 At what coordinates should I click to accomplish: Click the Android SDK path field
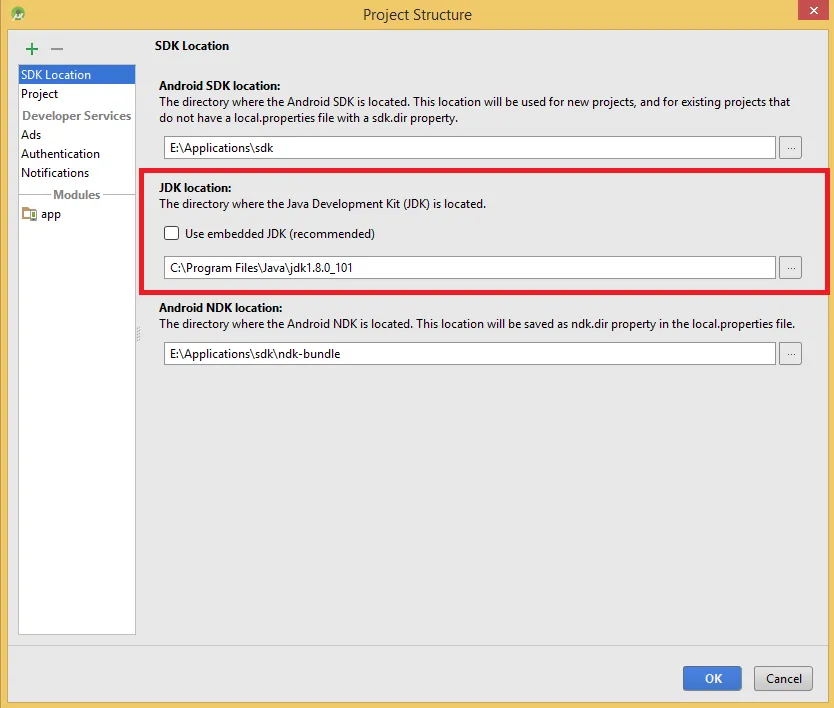tap(470, 147)
